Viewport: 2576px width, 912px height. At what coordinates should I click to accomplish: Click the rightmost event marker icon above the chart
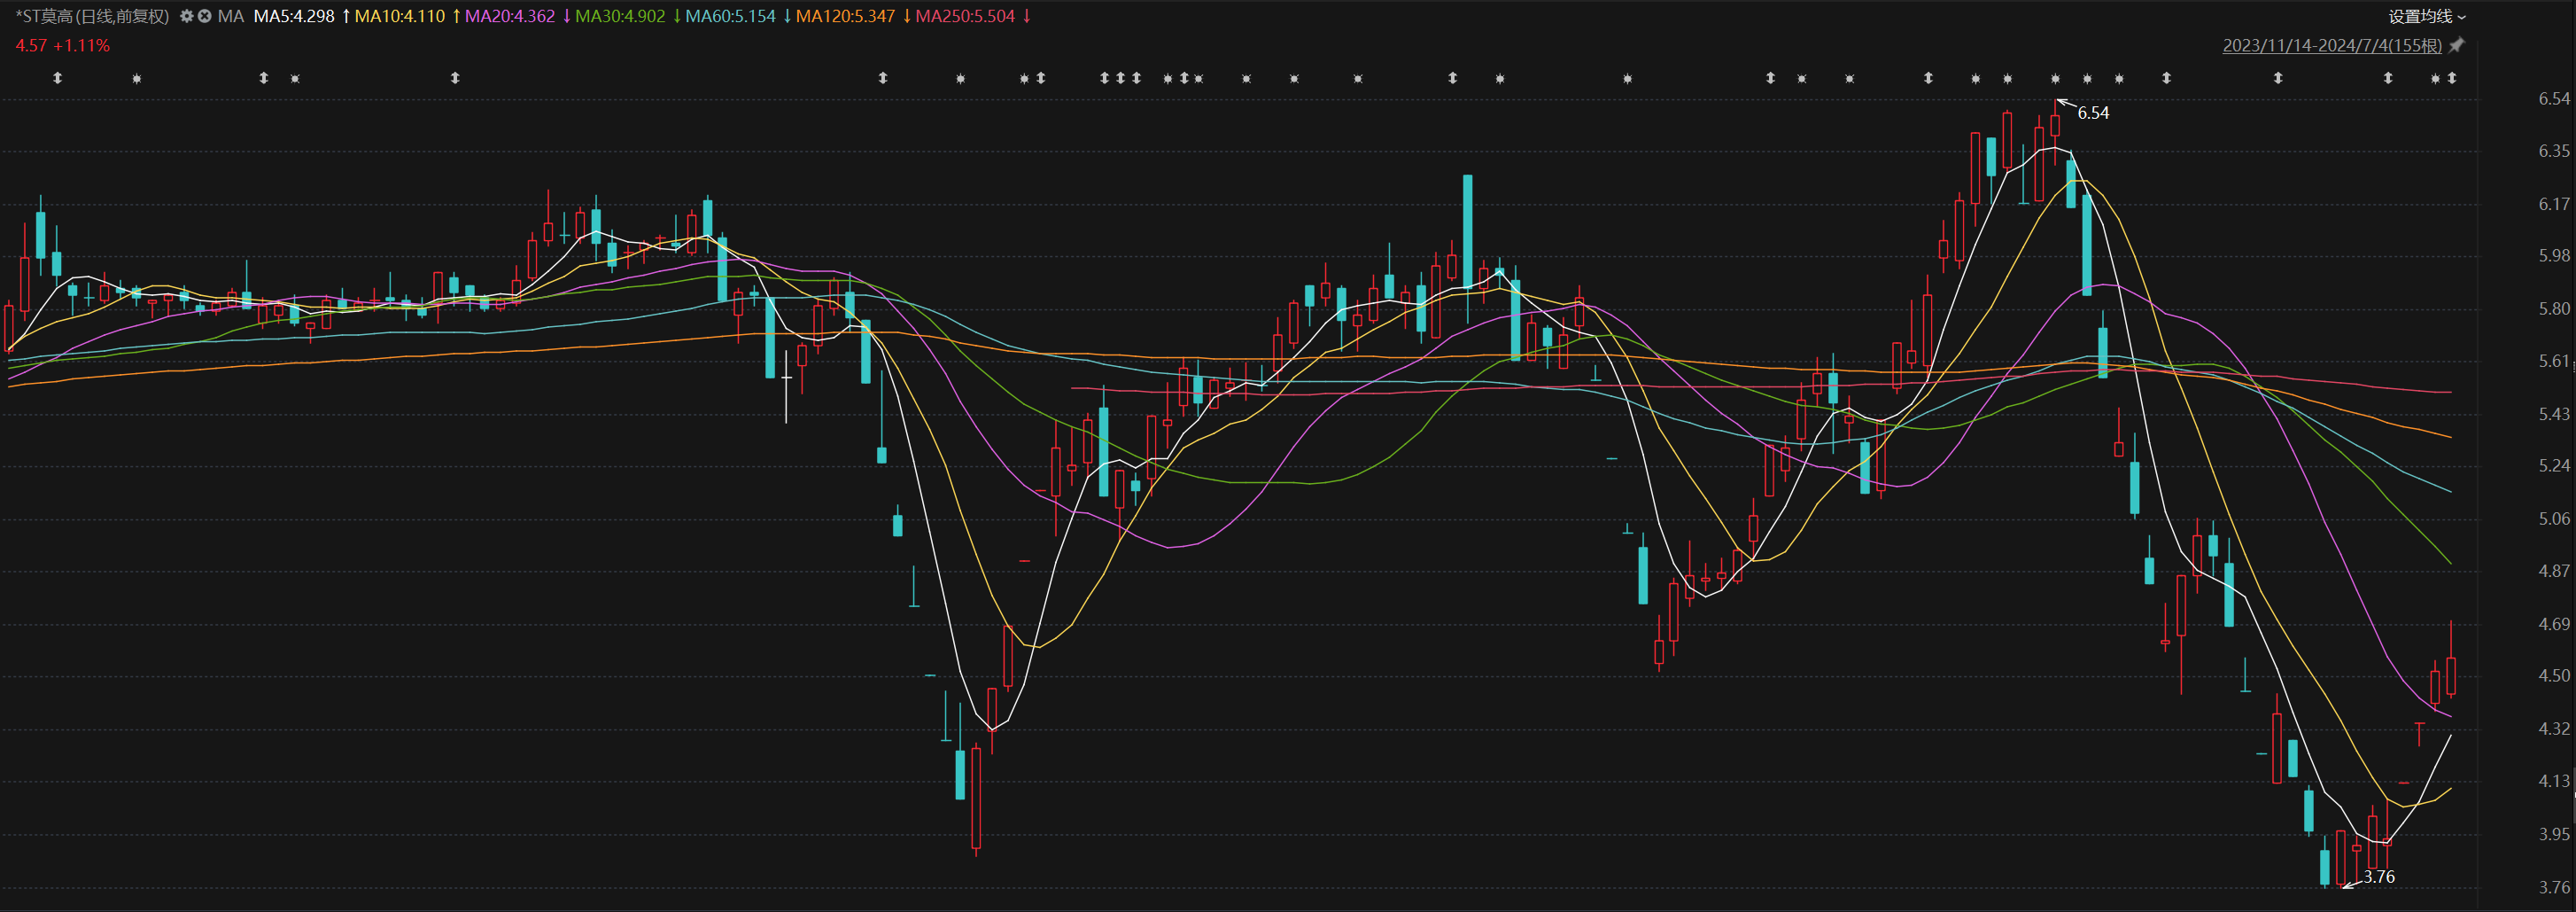point(2452,78)
